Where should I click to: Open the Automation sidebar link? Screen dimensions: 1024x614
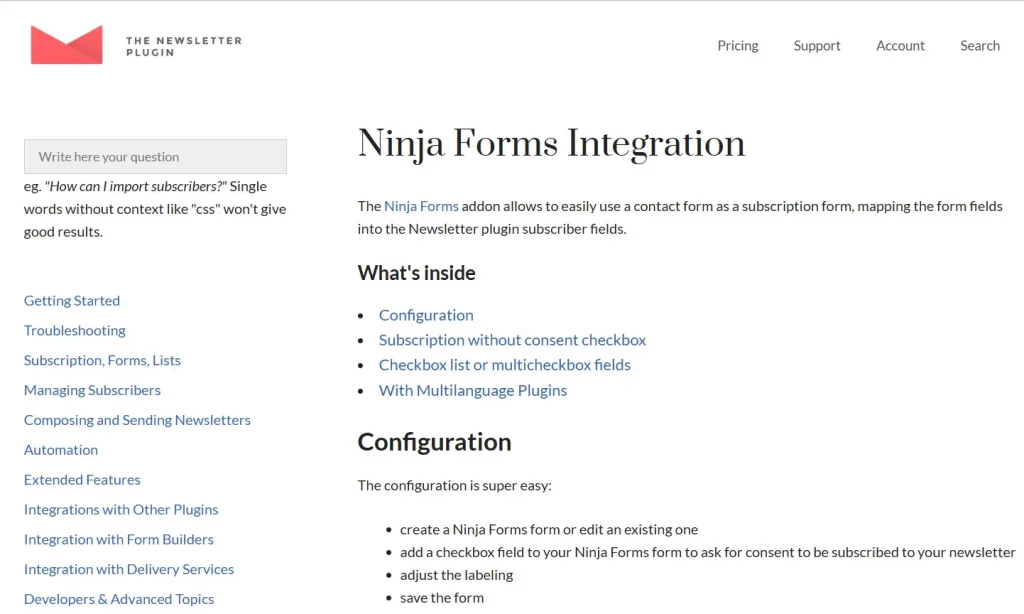point(61,450)
